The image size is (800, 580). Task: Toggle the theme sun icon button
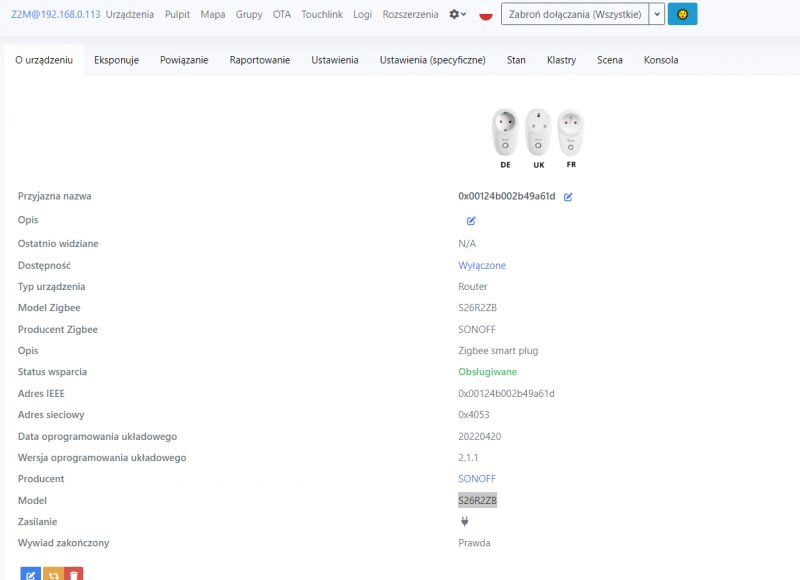[x=682, y=14]
